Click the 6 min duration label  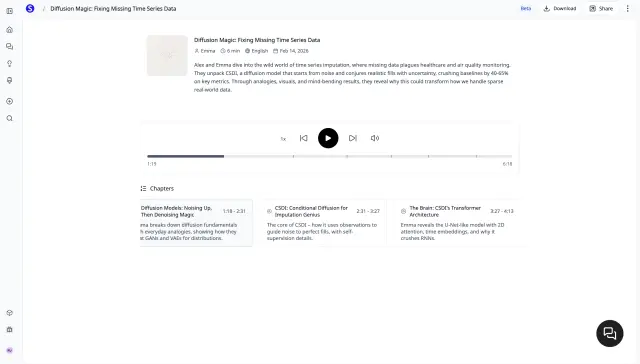coord(230,51)
